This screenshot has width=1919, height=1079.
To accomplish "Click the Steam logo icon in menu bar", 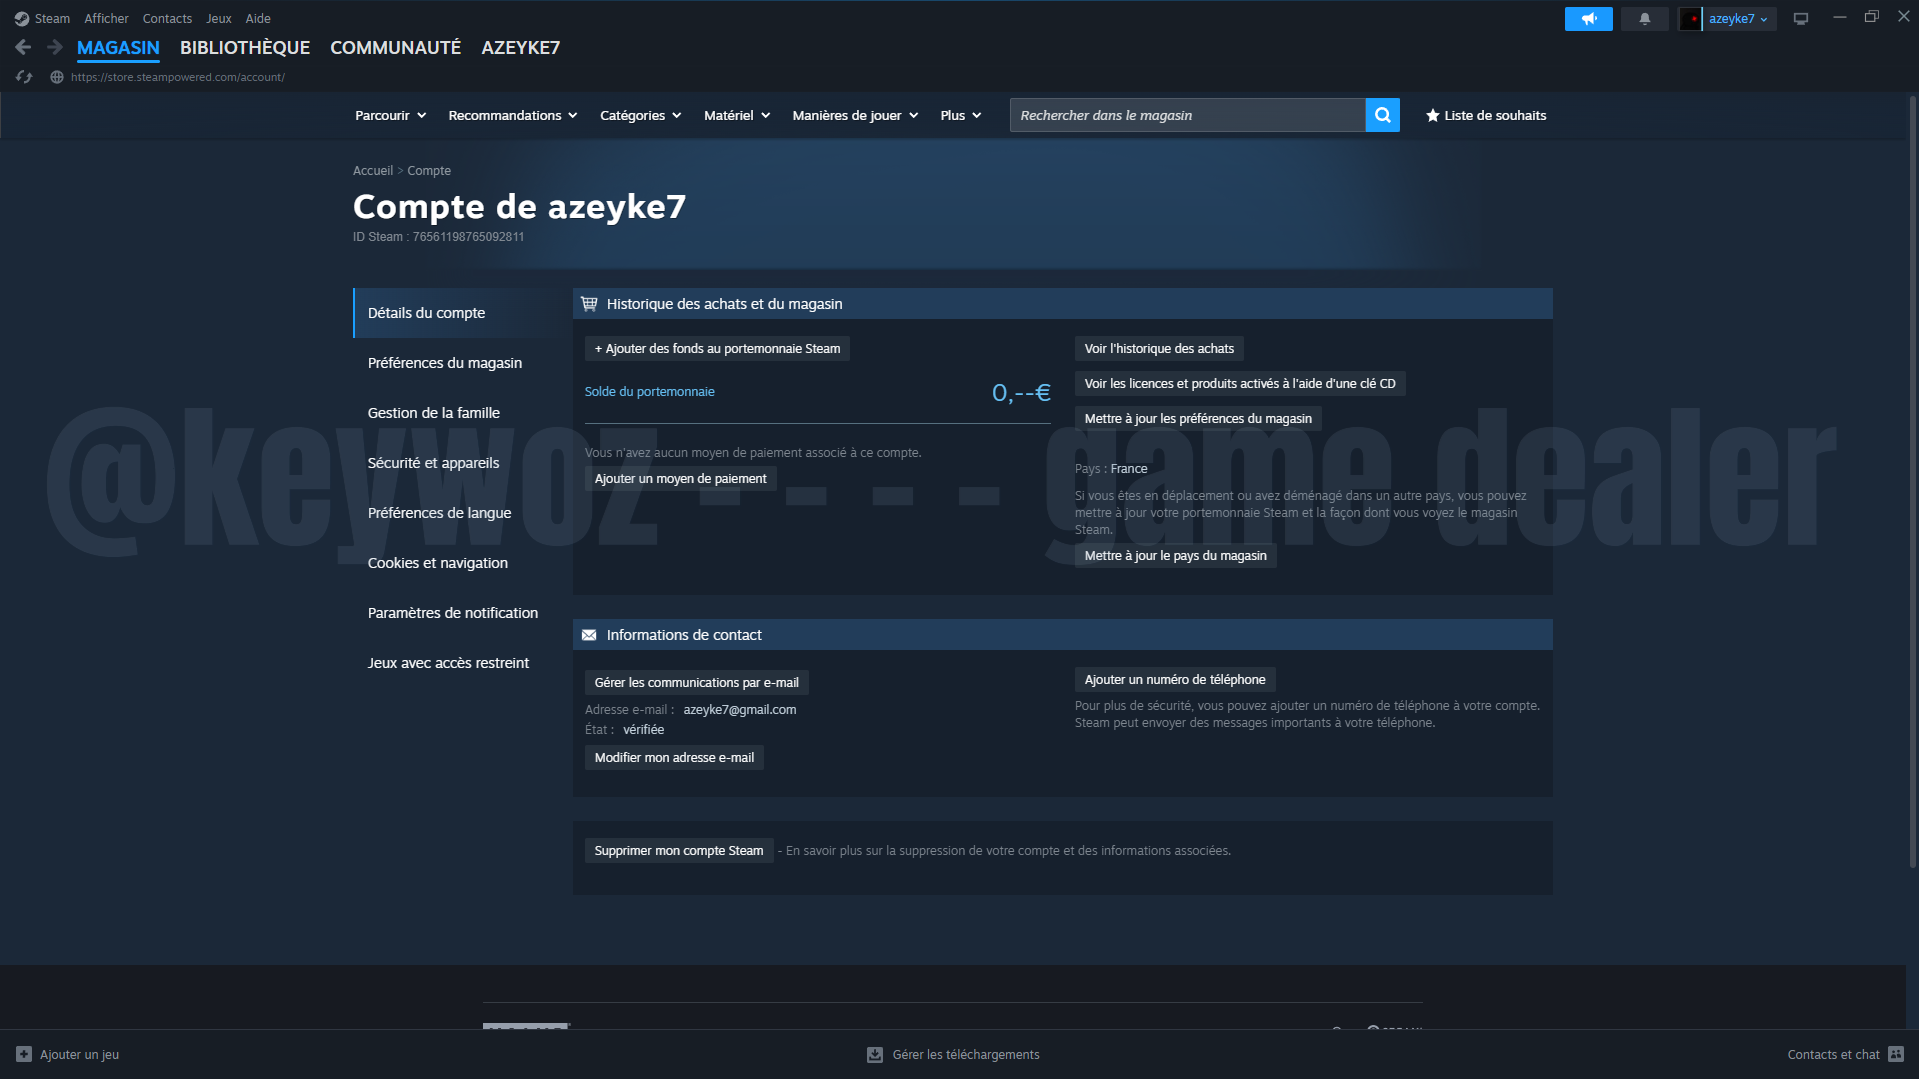I will (21, 19).
